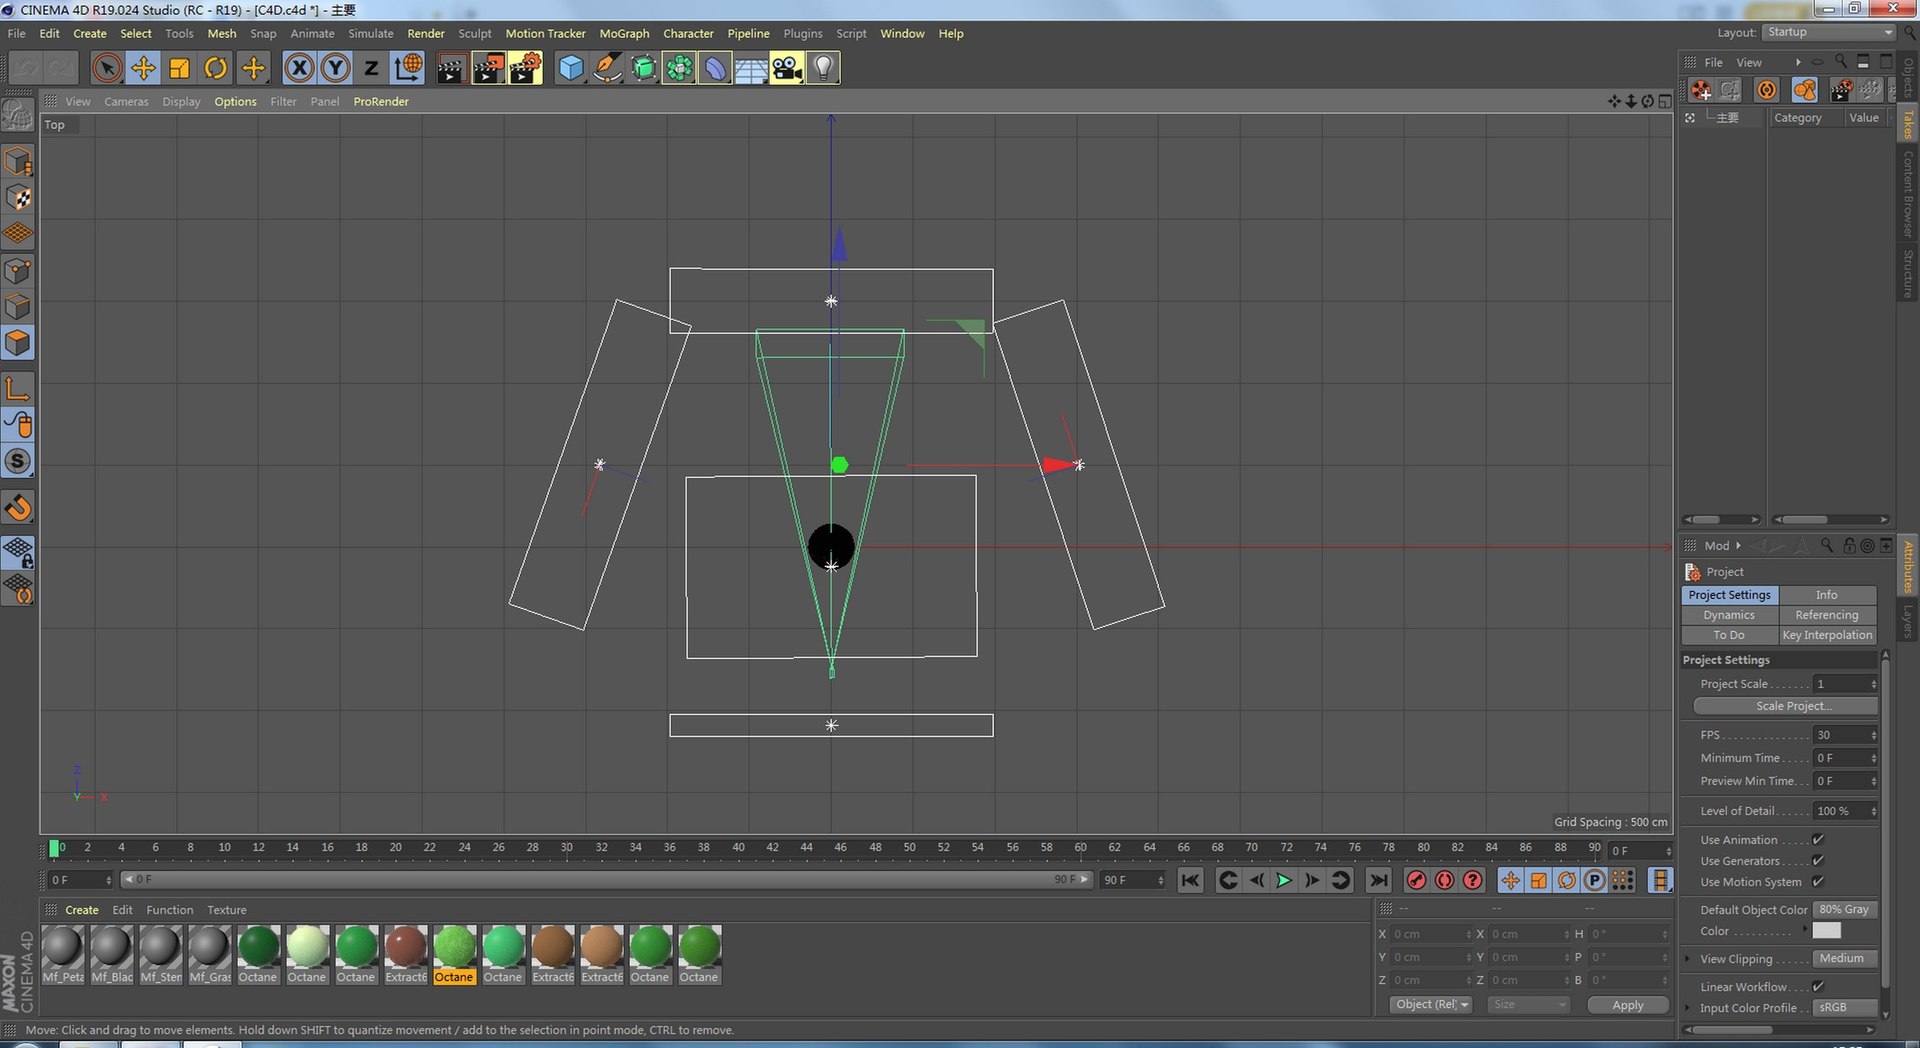1920x1048 pixels.
Task: Toggle Use Animation checkbox
Action: (1818, 839)
